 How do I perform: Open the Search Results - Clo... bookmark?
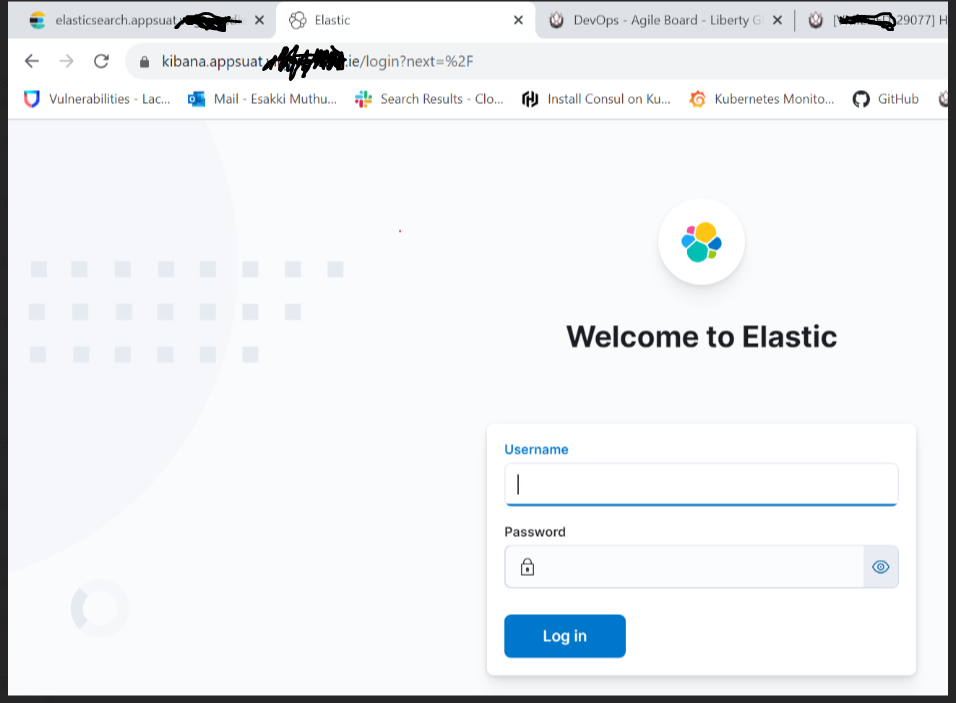point(430,99)
